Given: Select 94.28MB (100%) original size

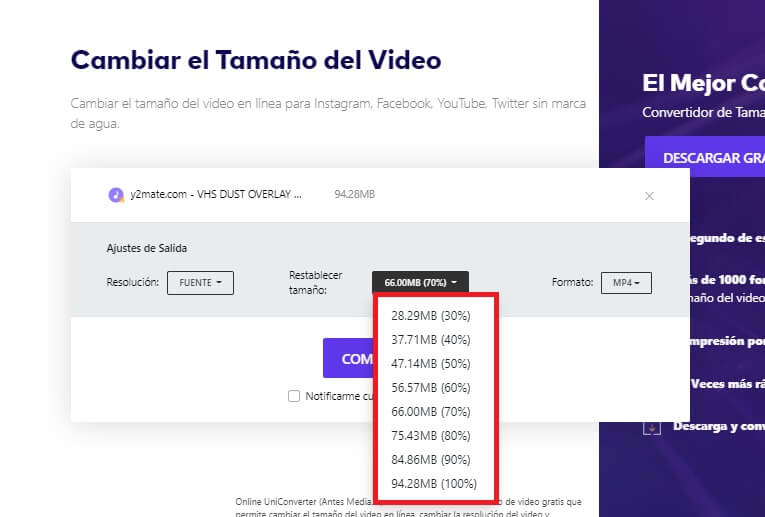Looking at the screenshot, I should [x=434, y=483].
